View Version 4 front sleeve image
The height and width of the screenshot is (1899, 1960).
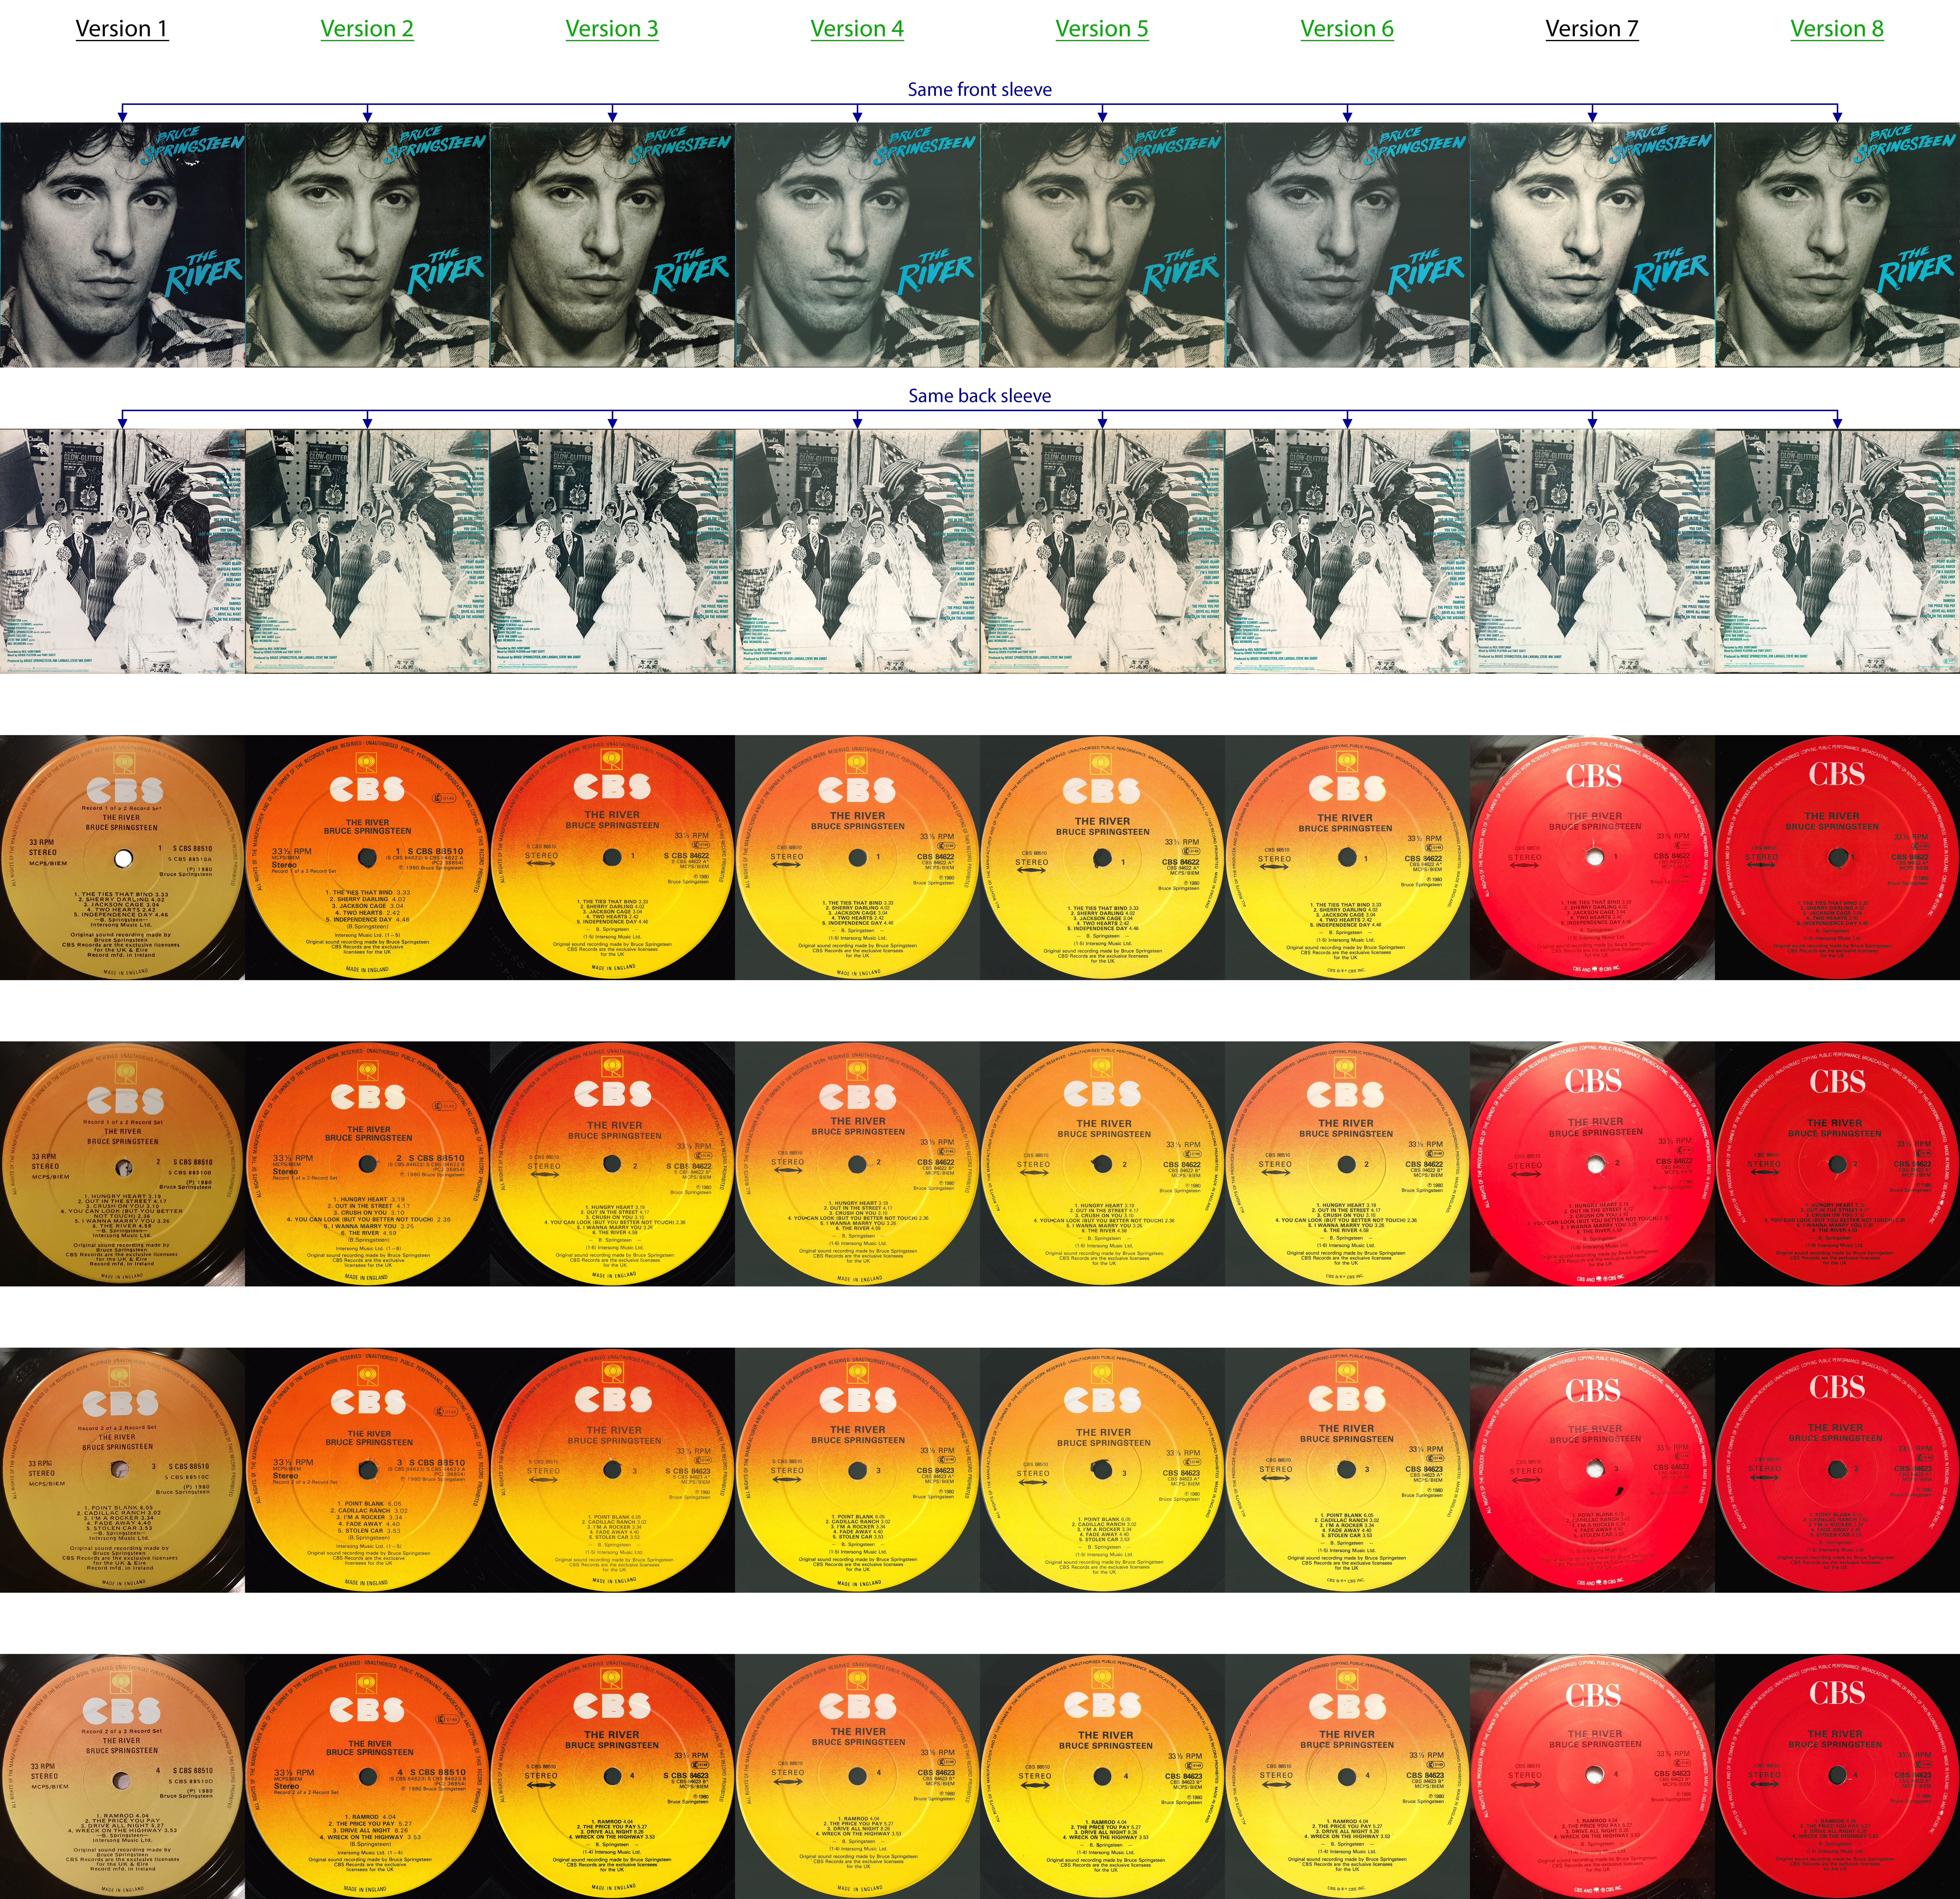(x=857, y=245)
